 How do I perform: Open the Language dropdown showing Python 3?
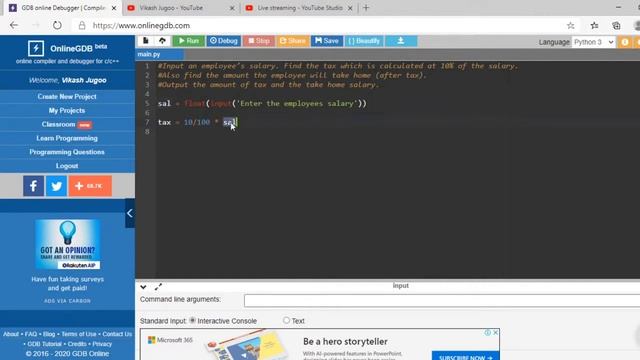[593, 42]
